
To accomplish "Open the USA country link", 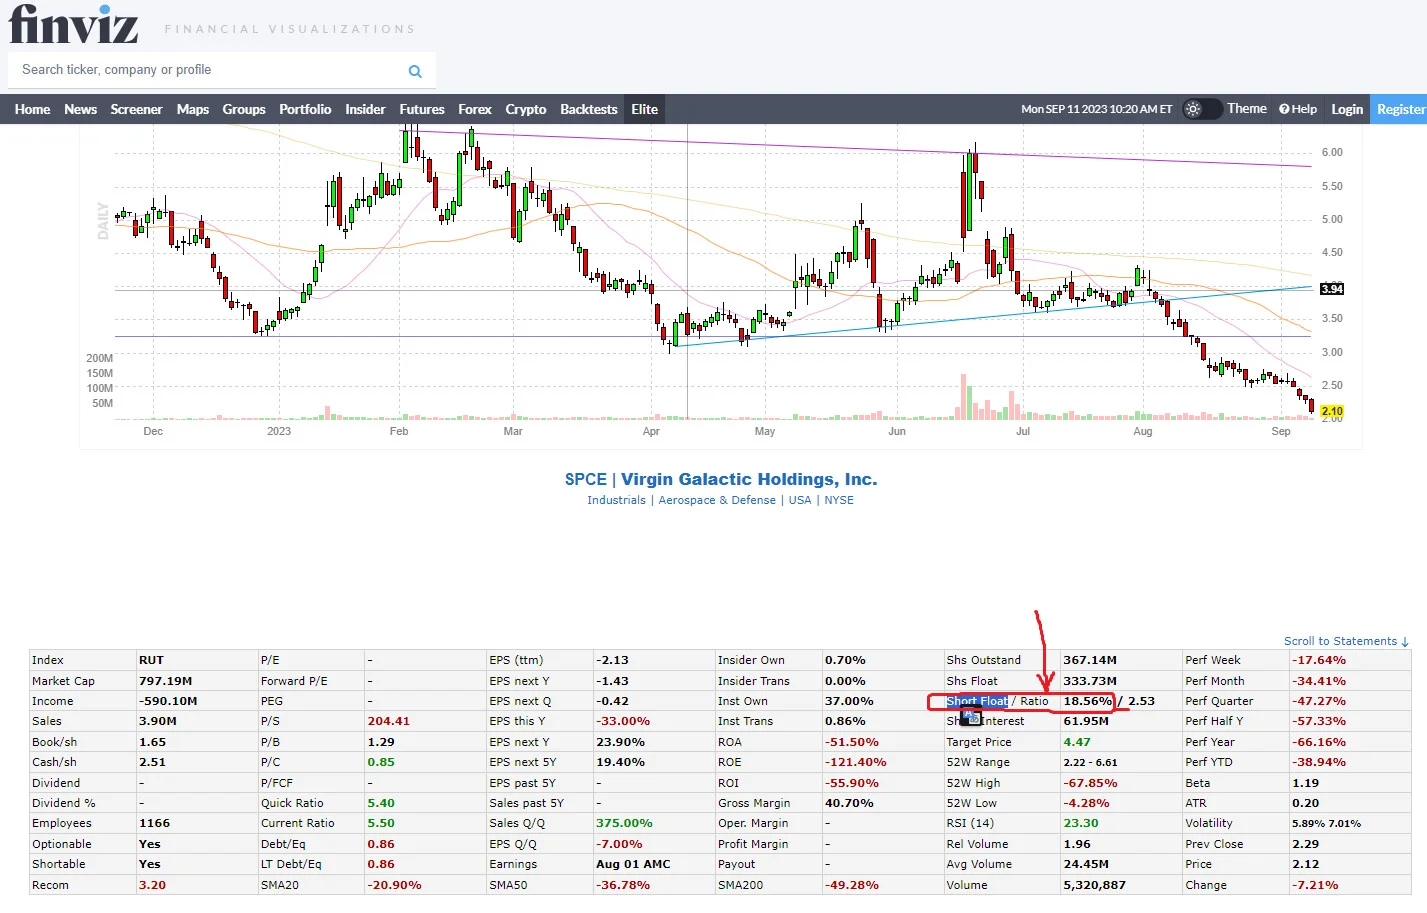I will click(x=800, y=500).
